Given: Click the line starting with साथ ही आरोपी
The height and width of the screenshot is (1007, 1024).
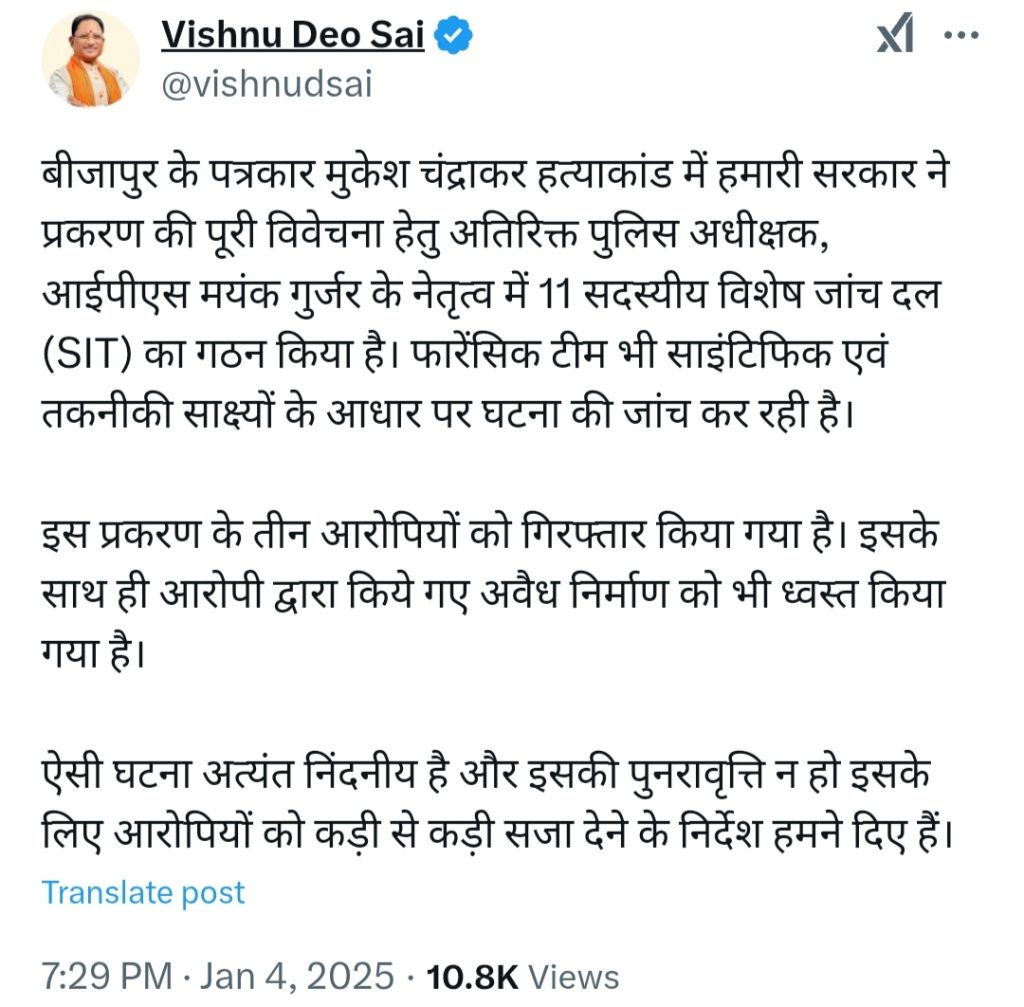Looking at the screenshot, I should [x=494, y=594].
